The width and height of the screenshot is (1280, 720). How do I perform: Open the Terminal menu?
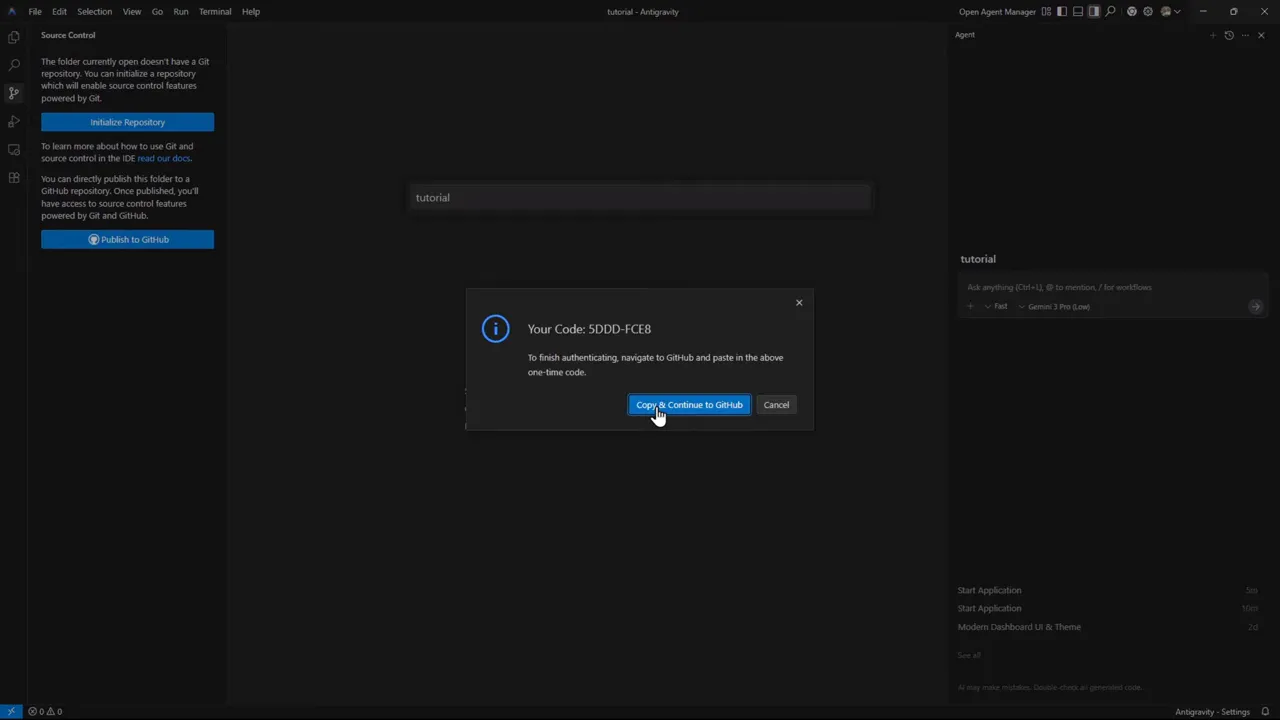(x=215, y=11)
